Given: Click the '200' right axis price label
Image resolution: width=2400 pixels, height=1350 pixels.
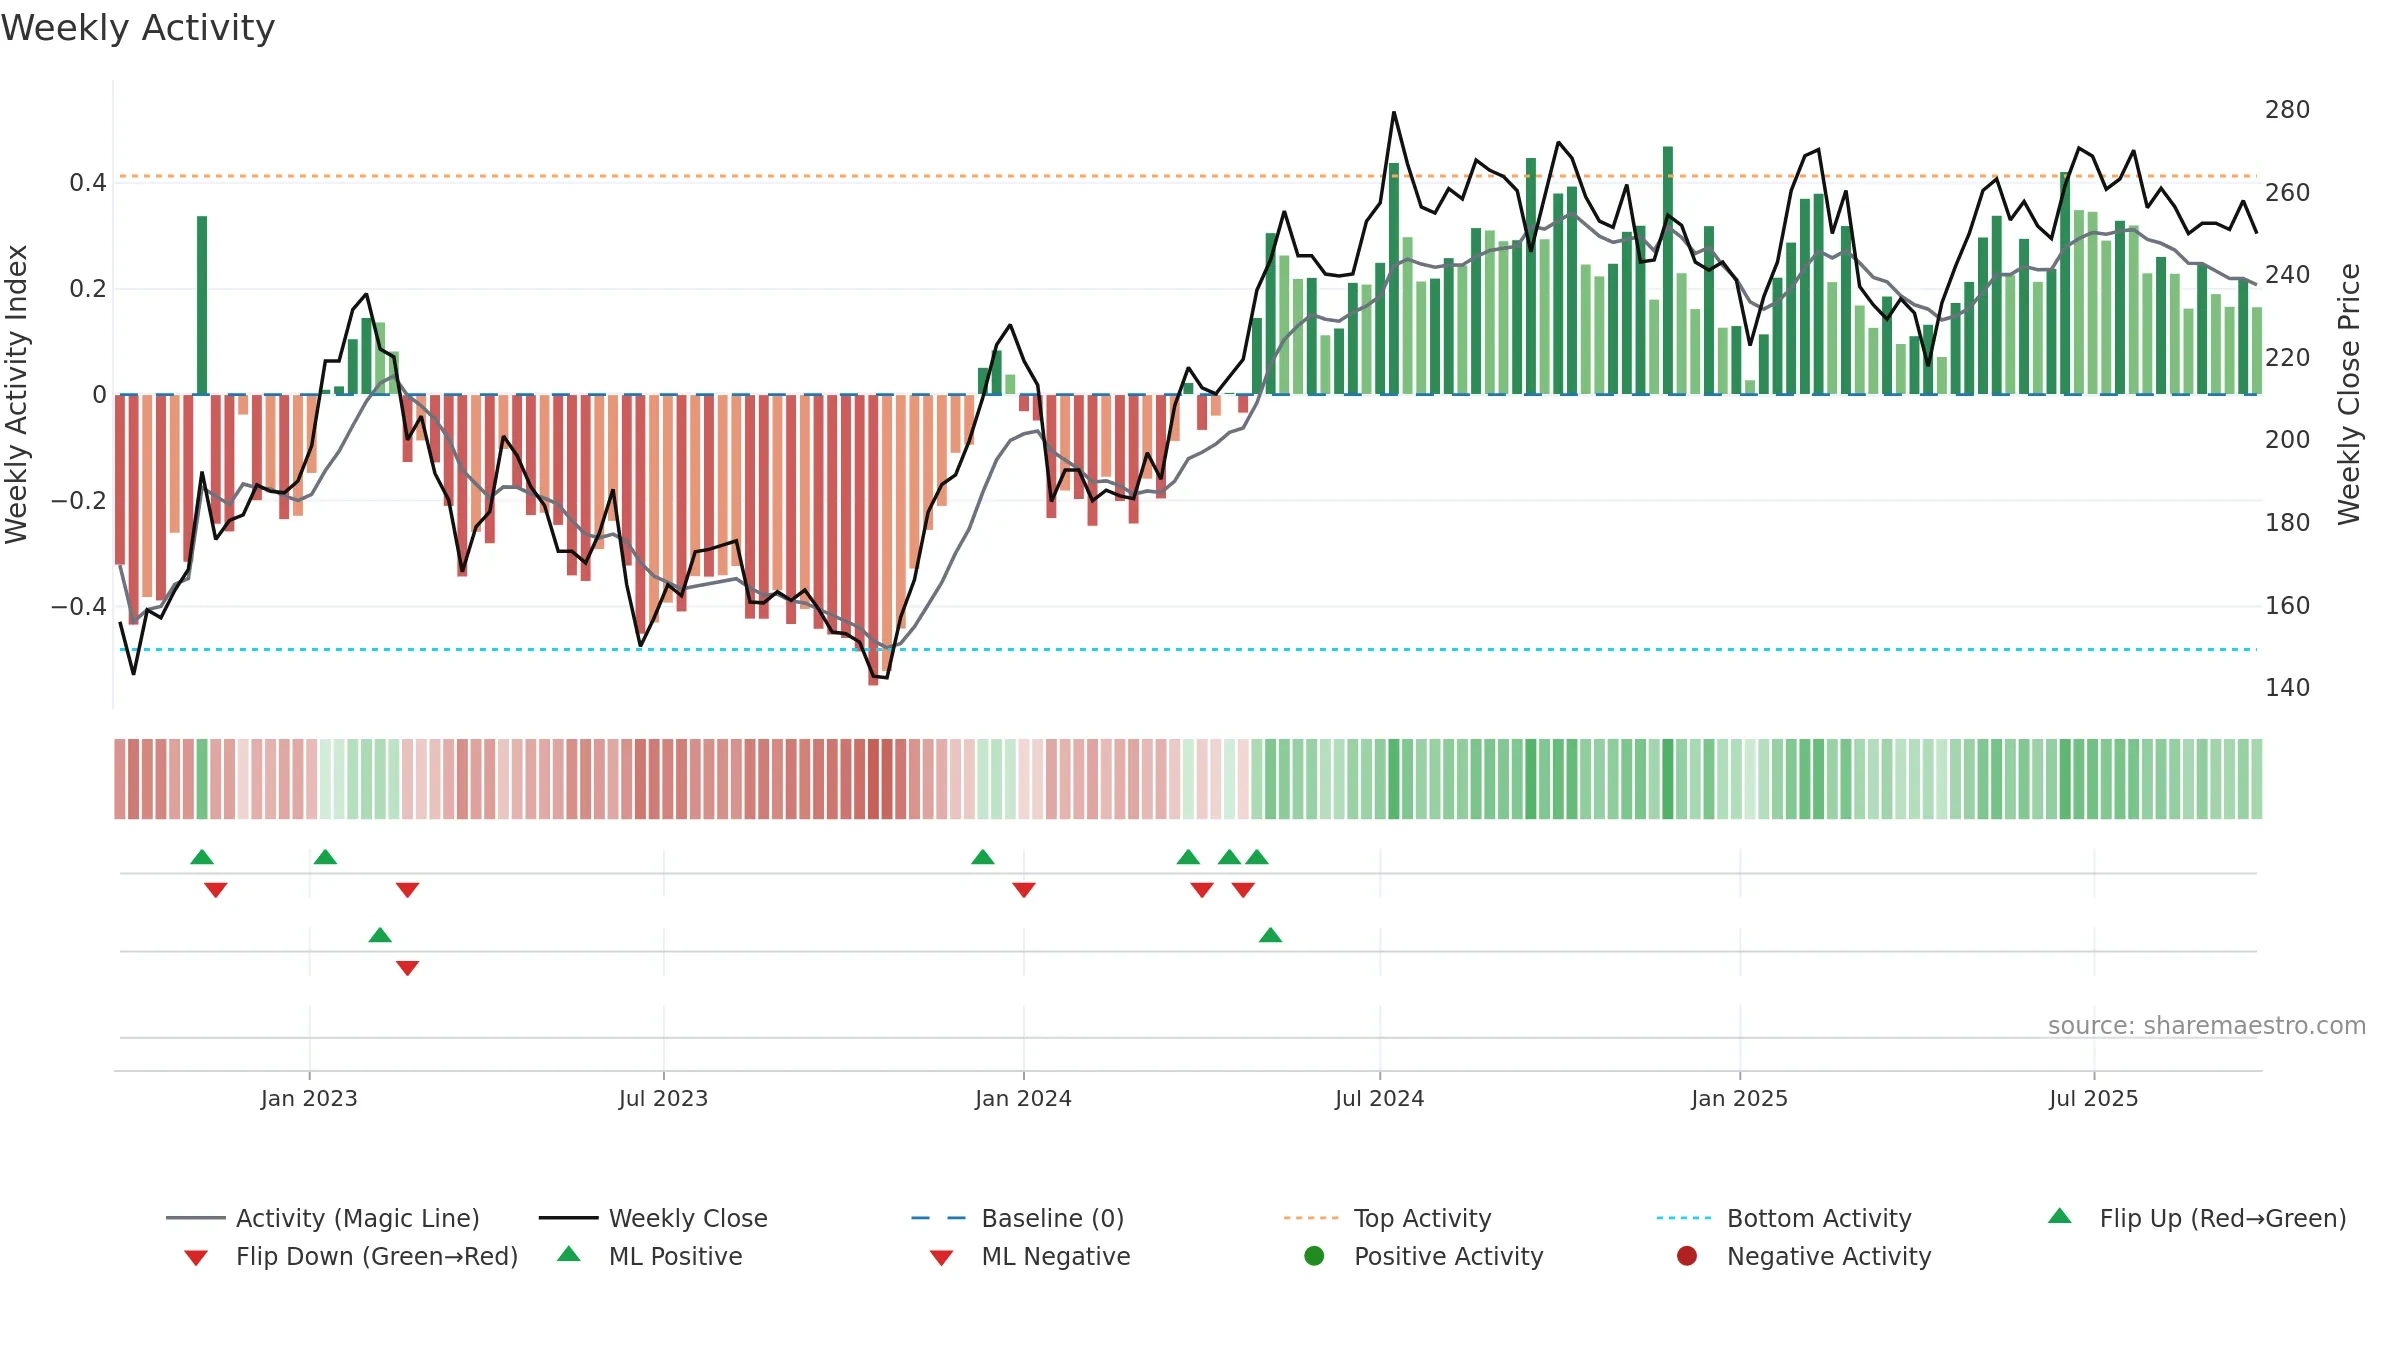Looking at the screenshot, I should pyautogui.click(x=2288, y=440).
